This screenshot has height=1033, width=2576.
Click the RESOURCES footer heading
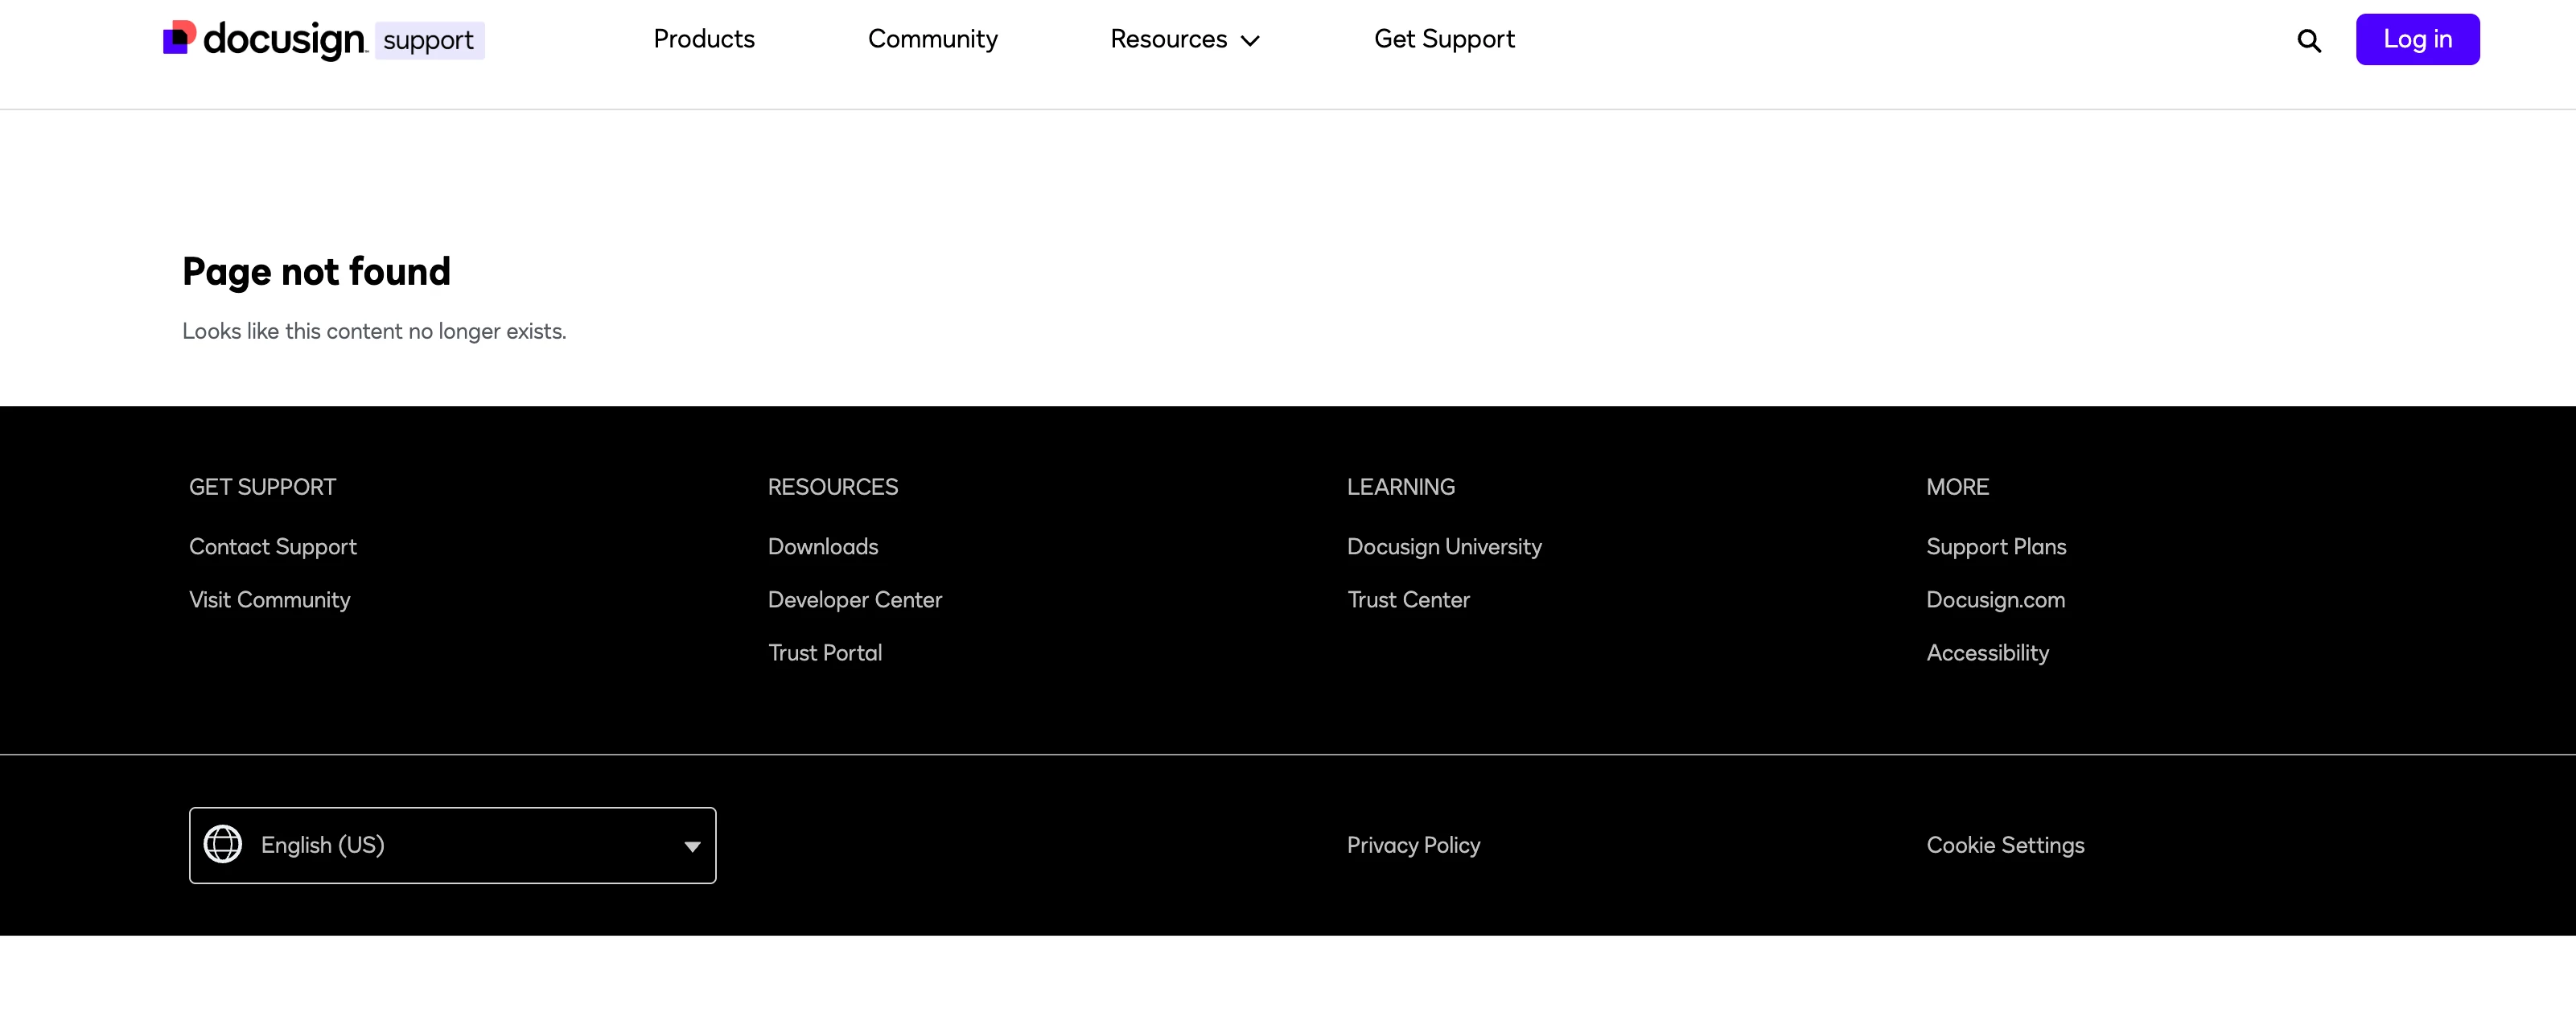click(x=833, y=487)
